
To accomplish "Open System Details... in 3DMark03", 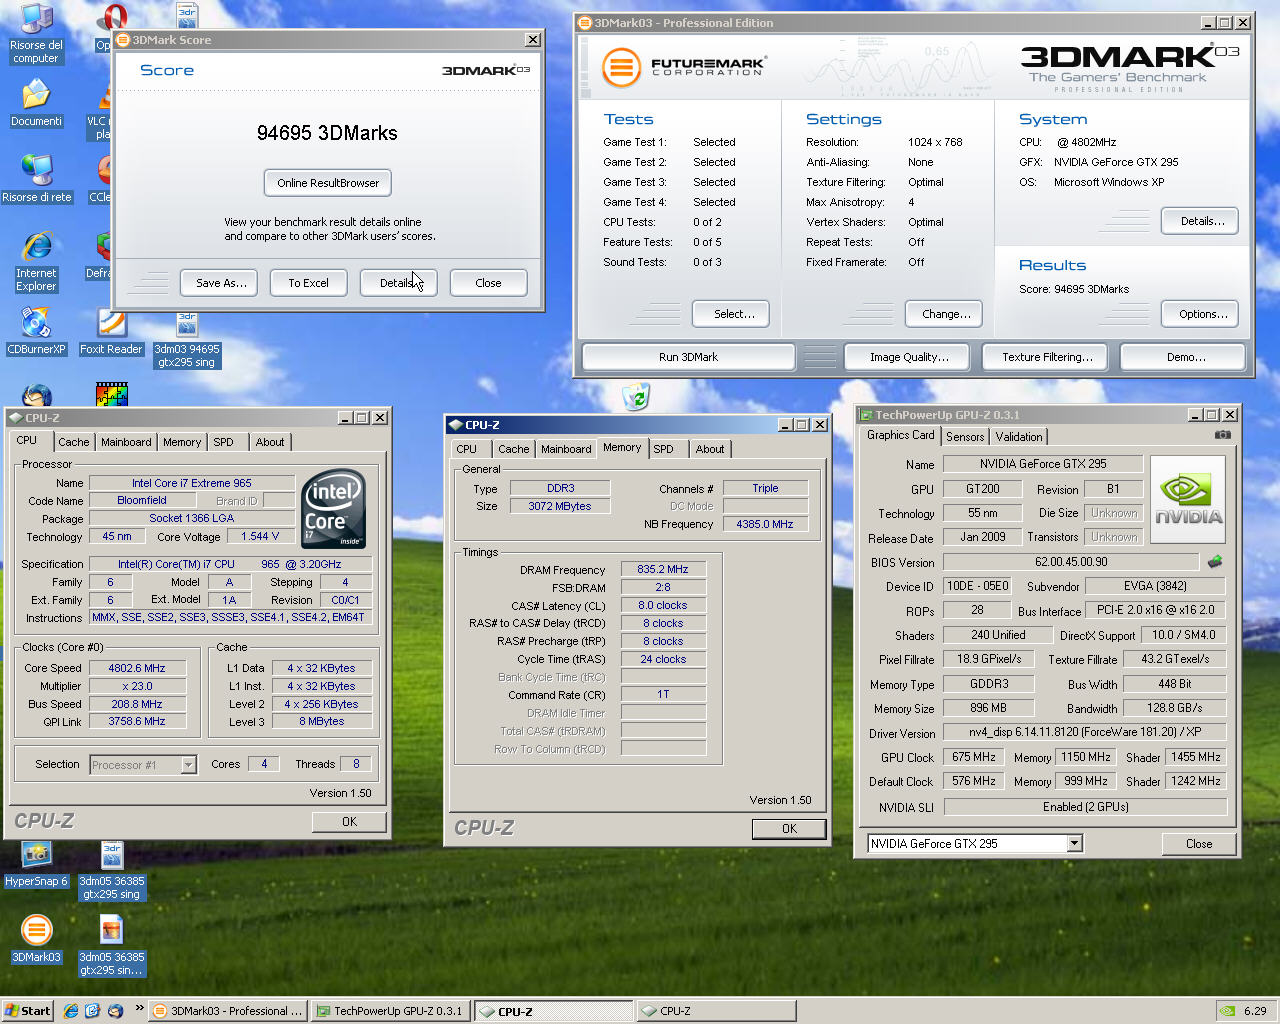I will (x=1202, y=221).
